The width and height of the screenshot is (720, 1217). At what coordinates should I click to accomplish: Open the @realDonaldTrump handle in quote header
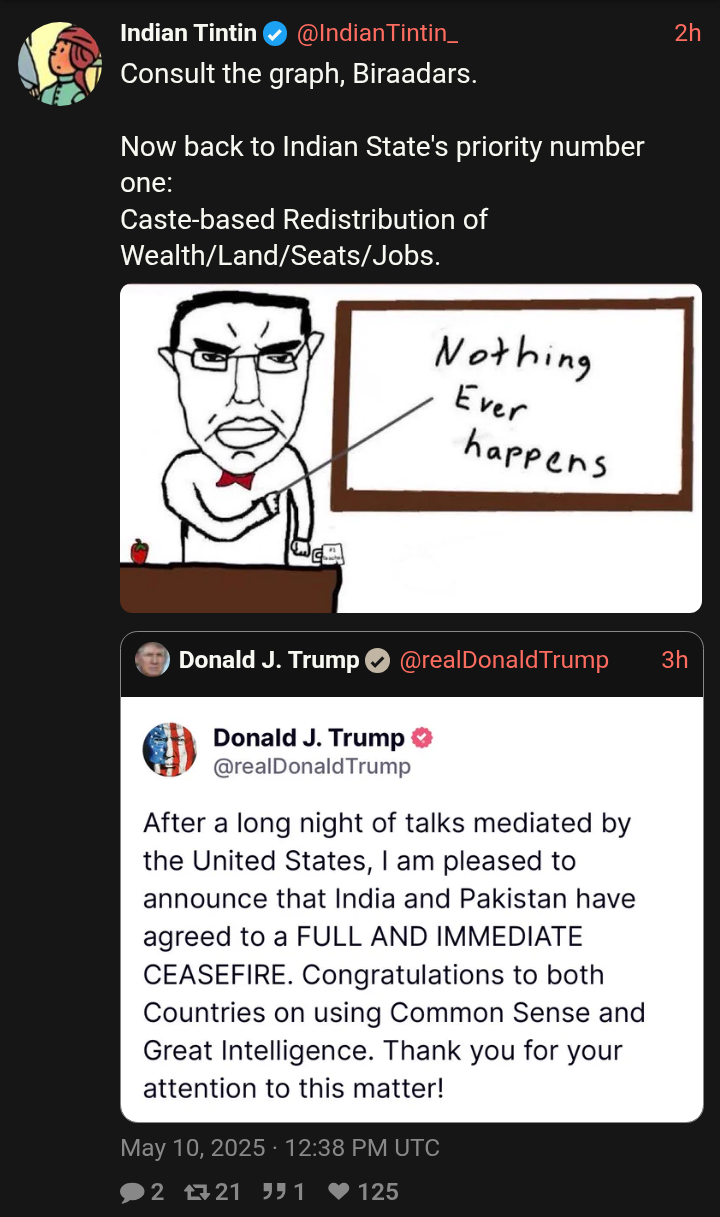[503, 660]
